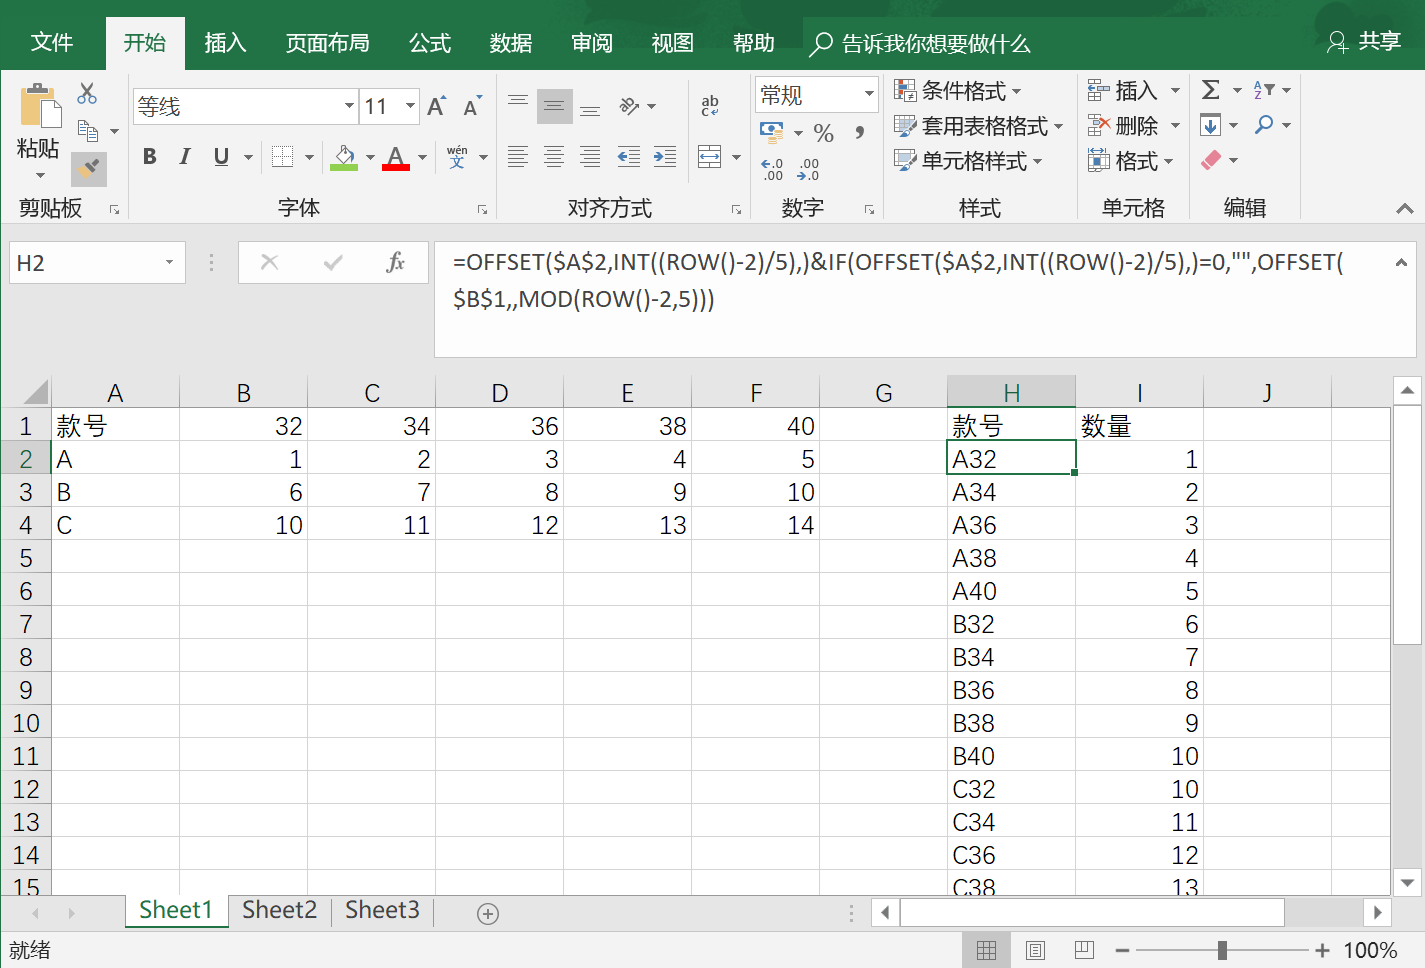Open the font size dropdown

pyautogui.click(x=412, y=105)
